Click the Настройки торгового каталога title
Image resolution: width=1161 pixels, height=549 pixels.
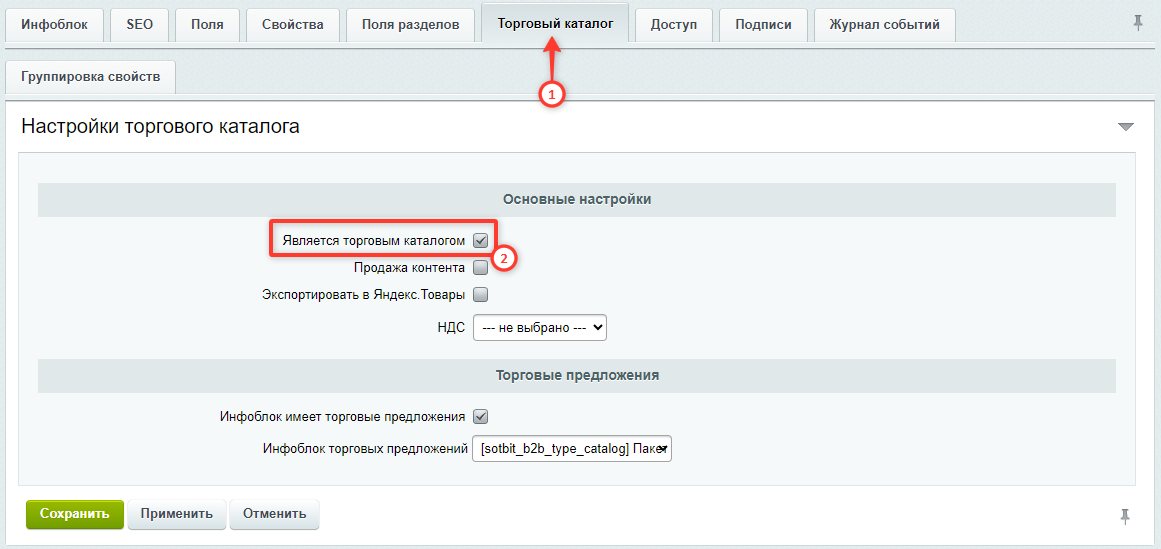(161, 127)
